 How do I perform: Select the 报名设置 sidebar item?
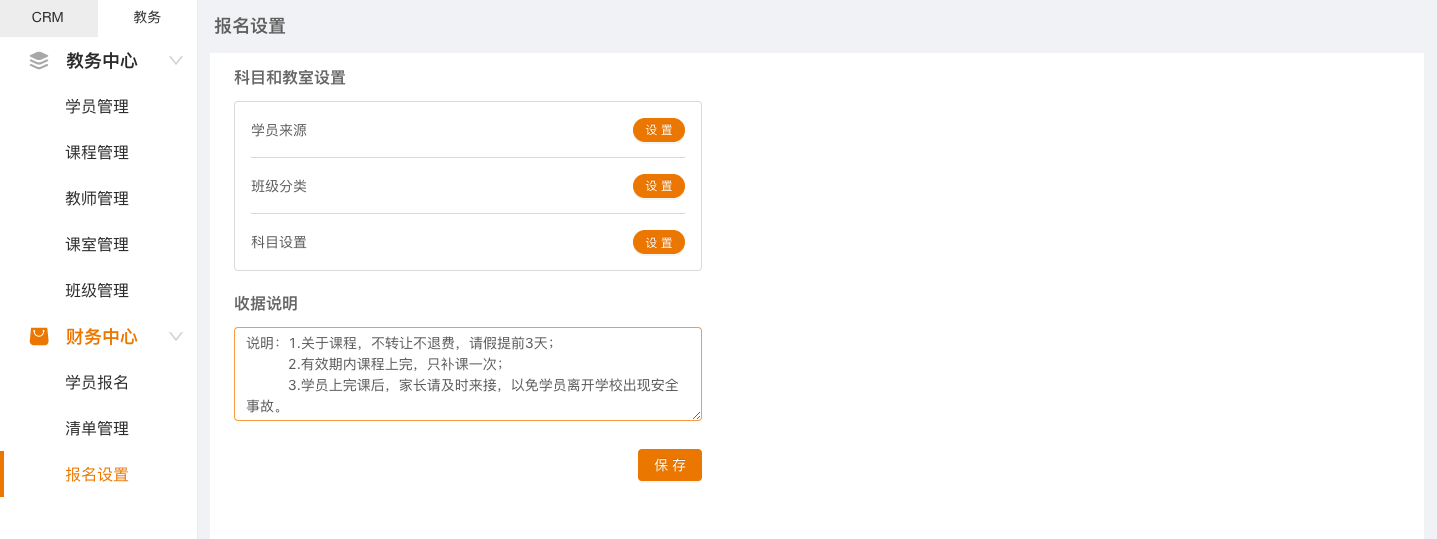(97, 475)
